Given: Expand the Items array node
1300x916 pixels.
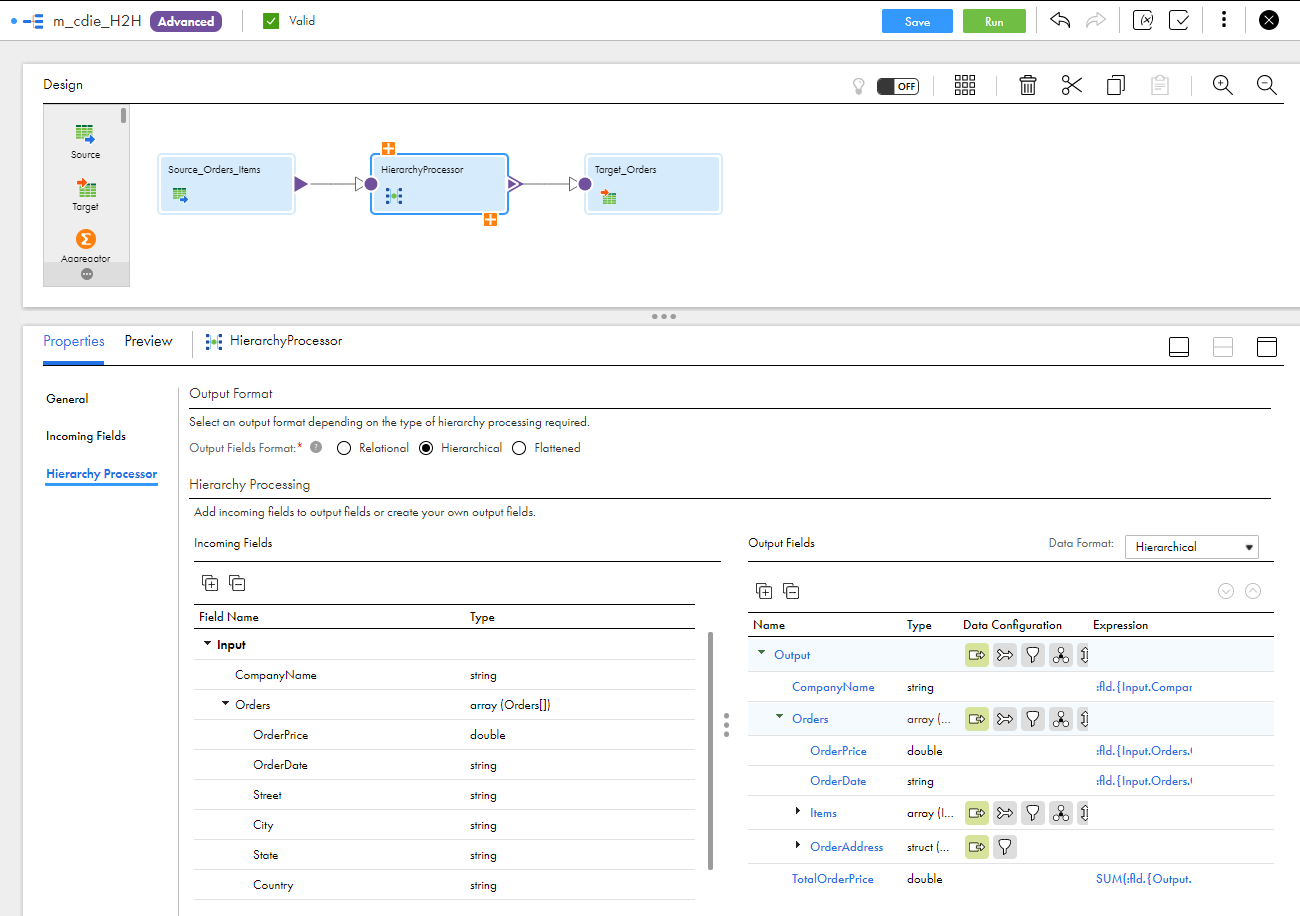Looking at the screenshot, I should pos(798,811).
